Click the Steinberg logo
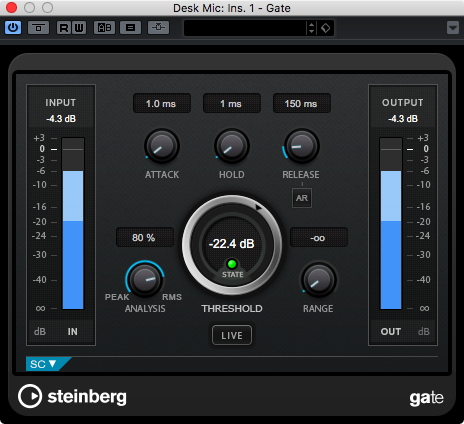Viewport: 464px width, 424px height. pyautogui.click(x=72, y=396)
